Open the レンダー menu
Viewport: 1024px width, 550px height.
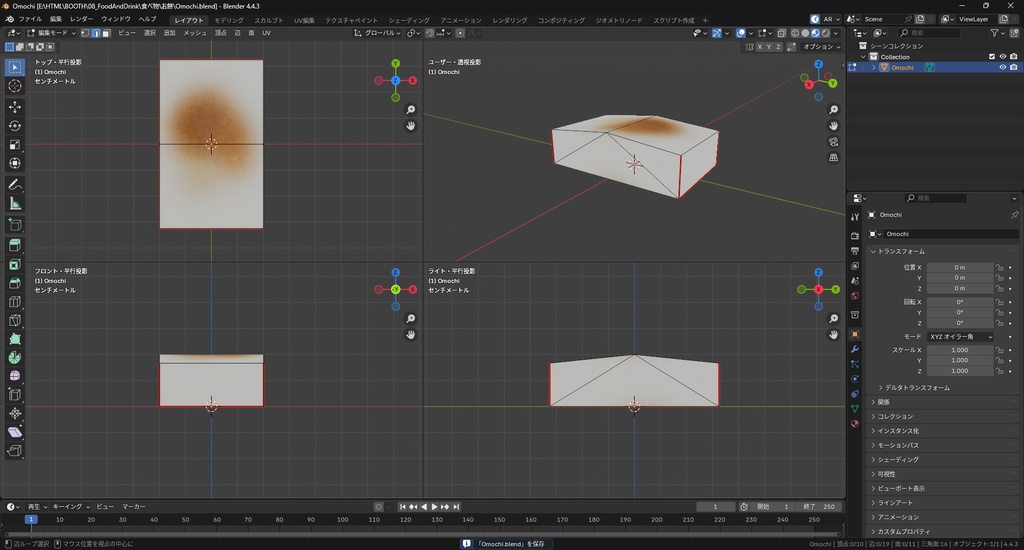tap(82, 19)
